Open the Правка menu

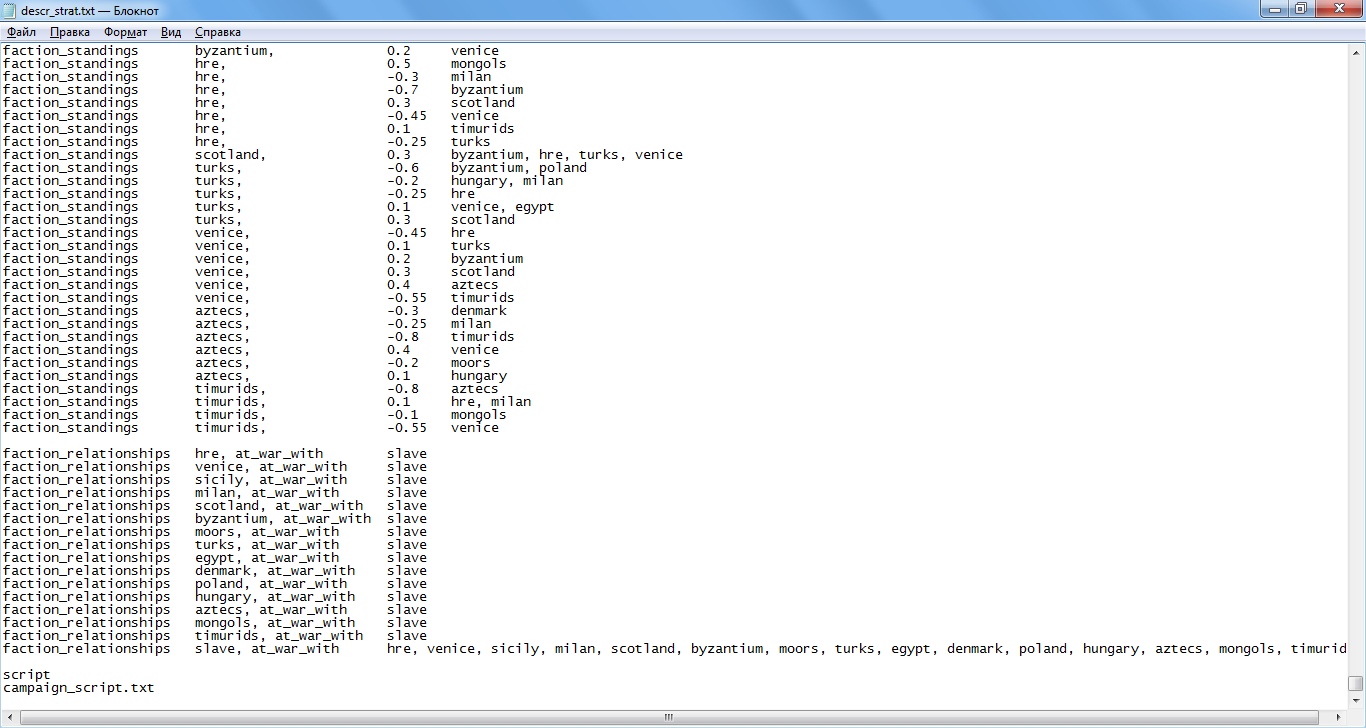click(x=69, y=32)
